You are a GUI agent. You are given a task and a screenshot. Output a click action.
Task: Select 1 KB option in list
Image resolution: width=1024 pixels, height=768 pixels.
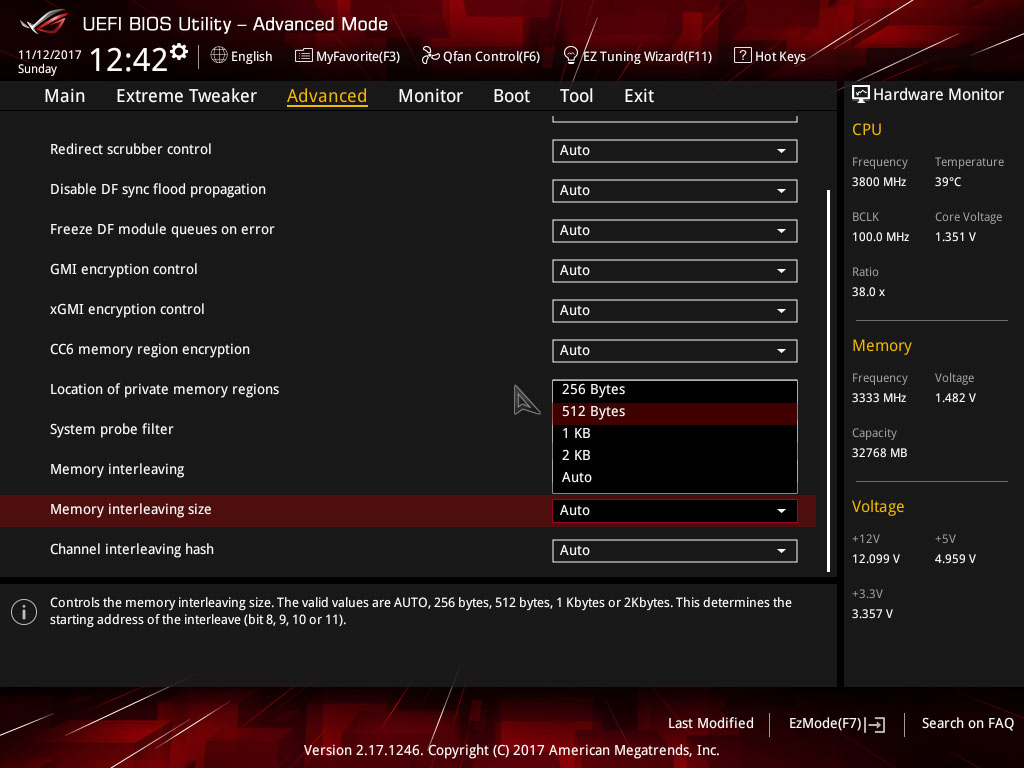[x=675, y=434]
